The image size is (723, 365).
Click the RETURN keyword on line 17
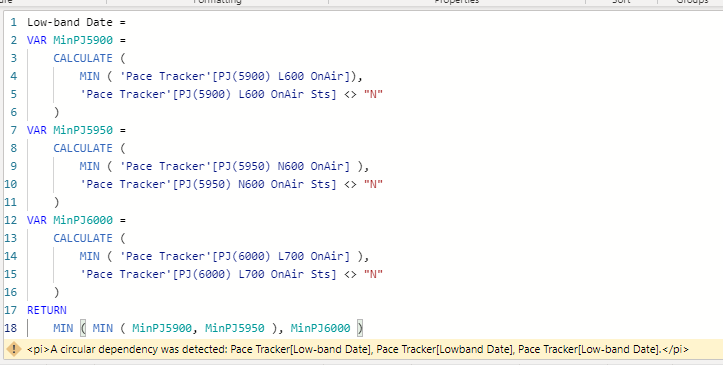47,310
